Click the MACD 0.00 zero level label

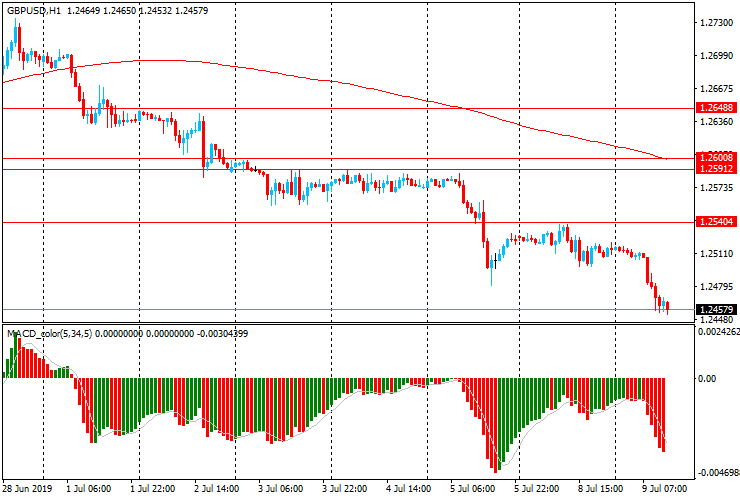[x=707, y=379]
